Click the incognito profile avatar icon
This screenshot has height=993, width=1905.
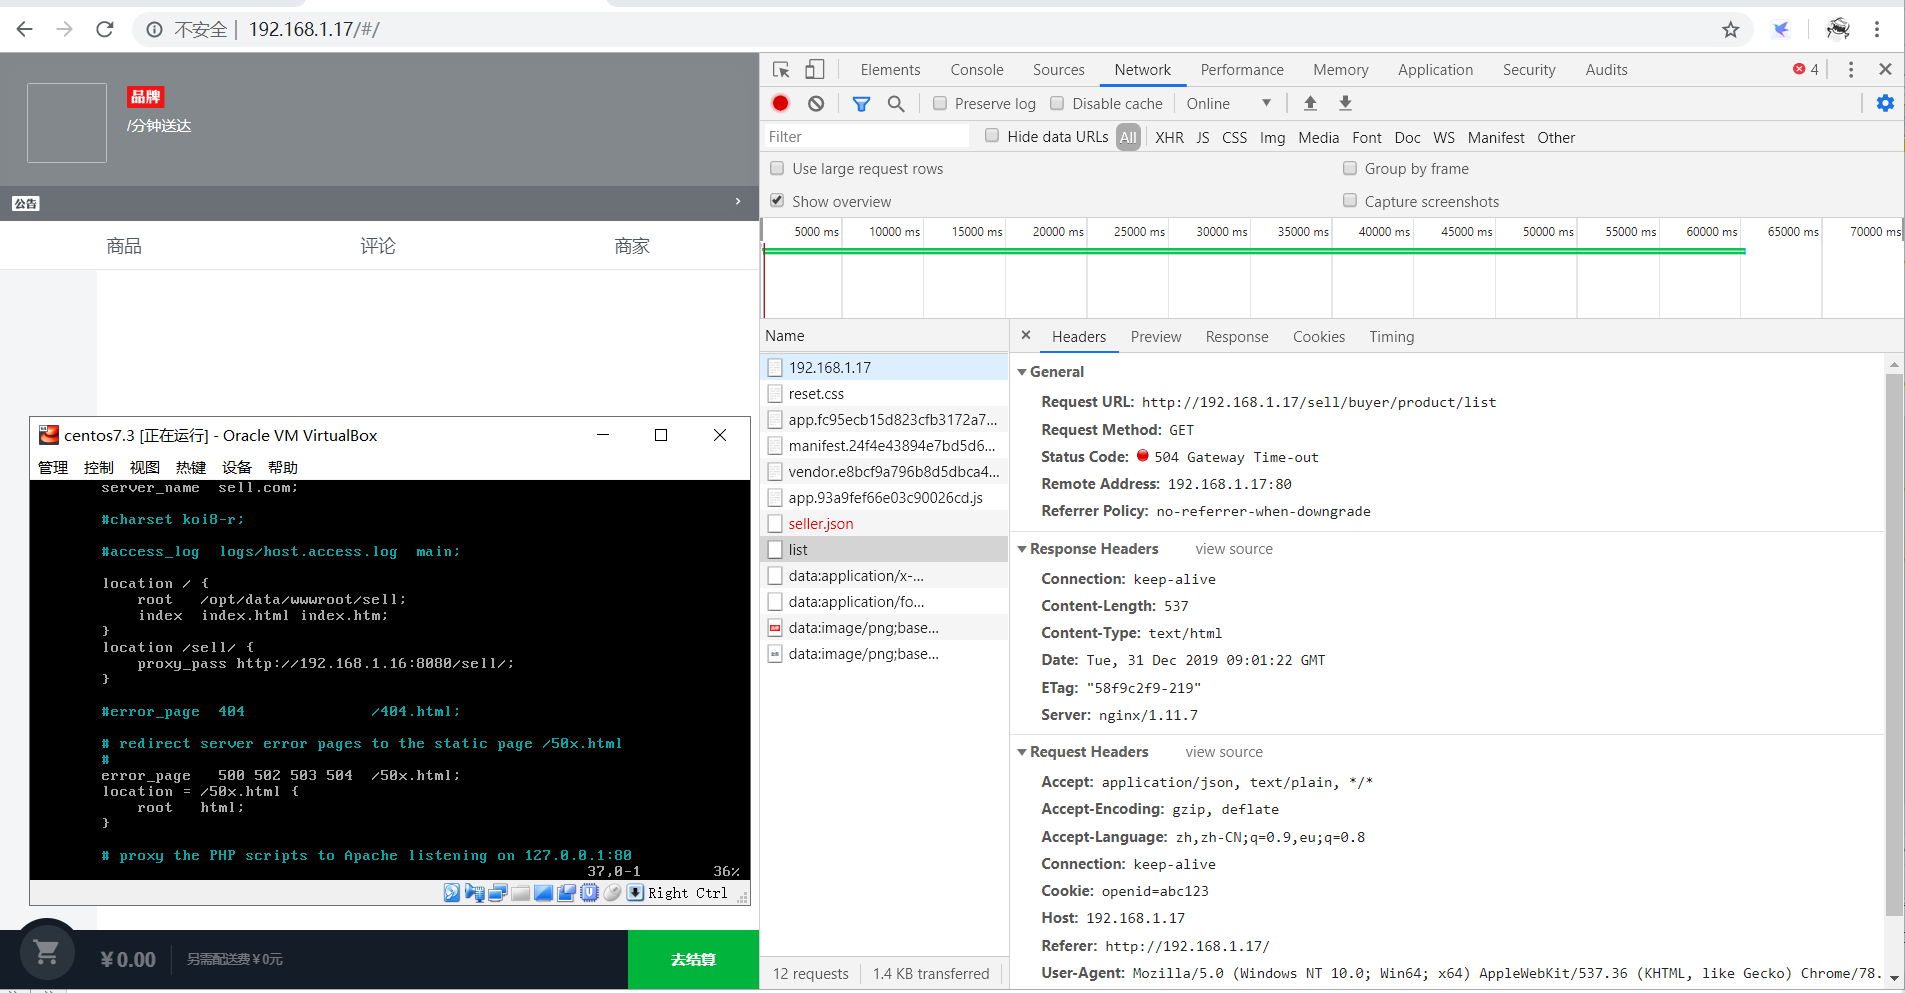tap(1838, 29)
